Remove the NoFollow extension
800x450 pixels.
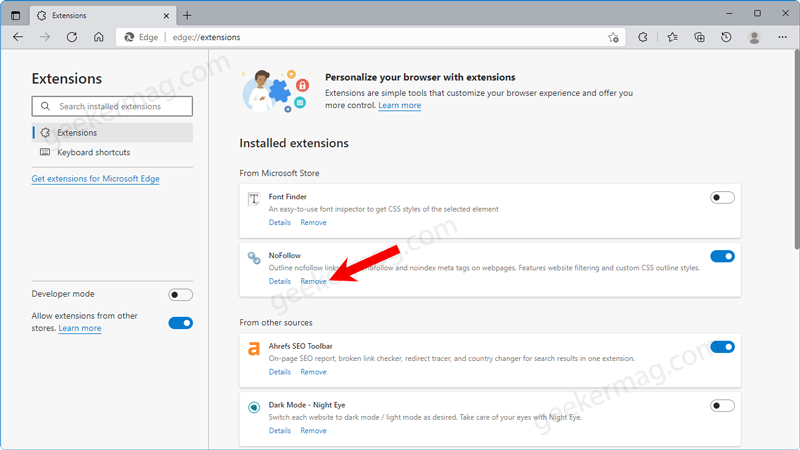313,281
